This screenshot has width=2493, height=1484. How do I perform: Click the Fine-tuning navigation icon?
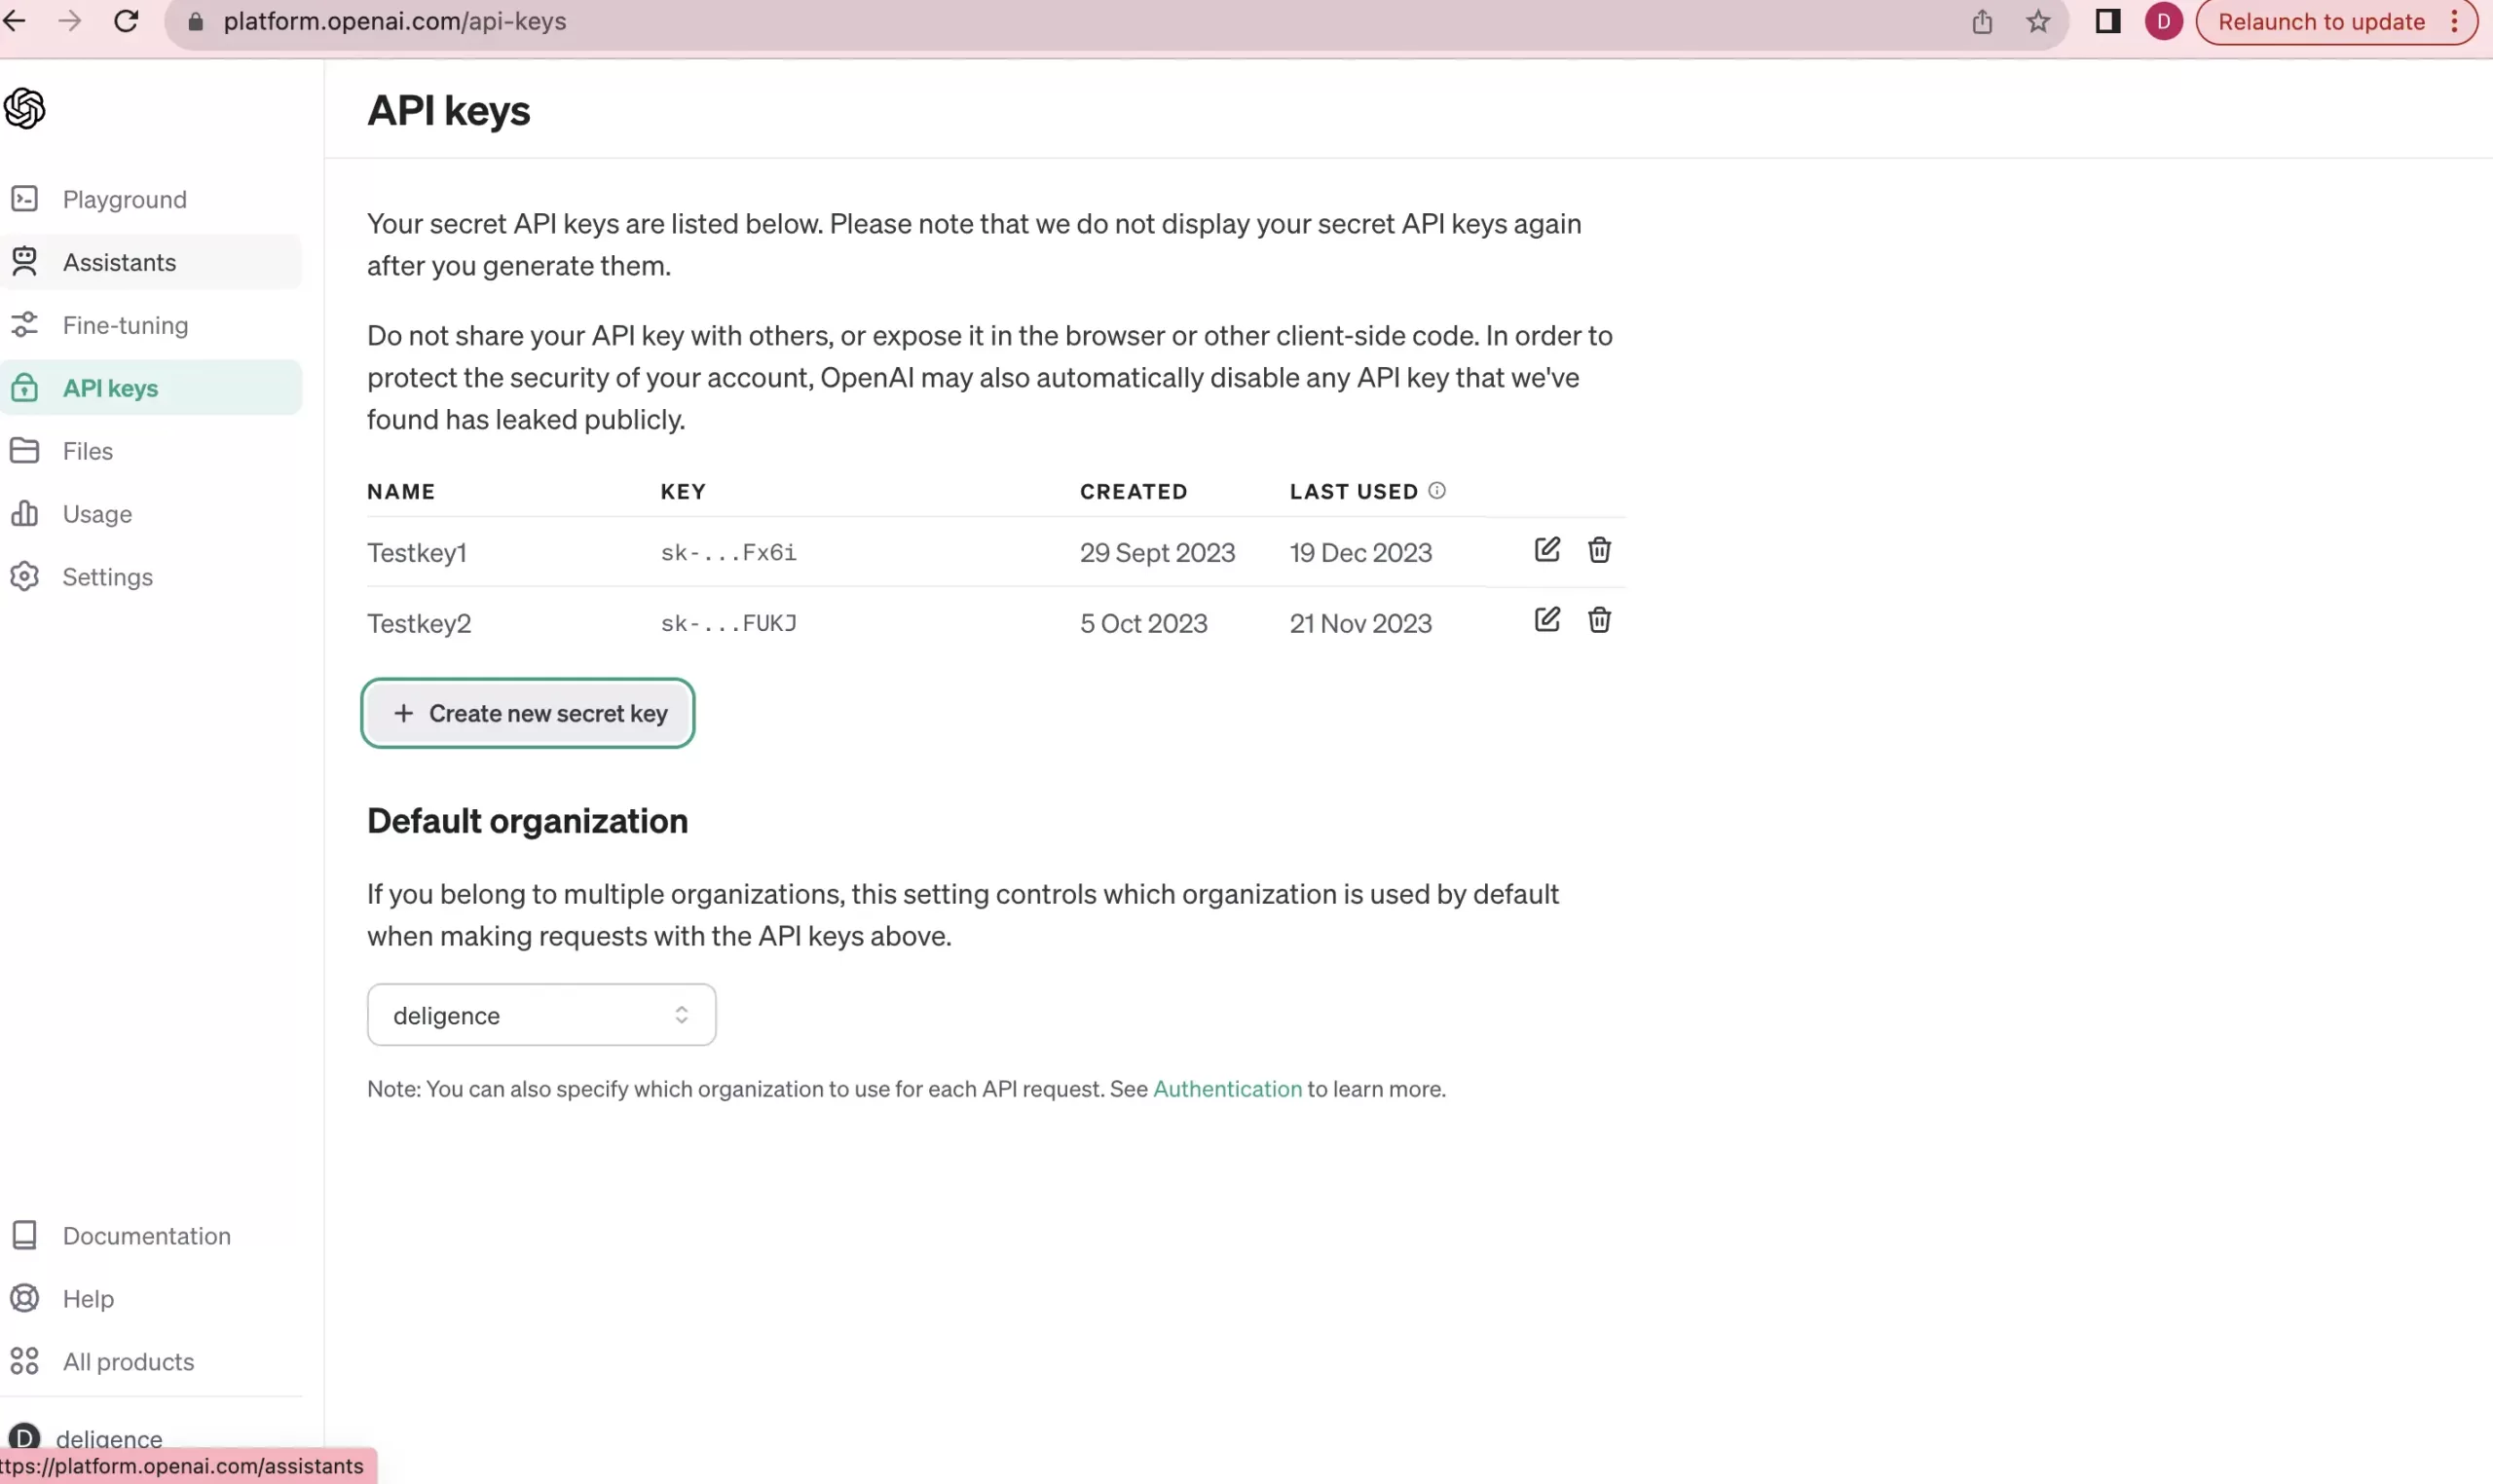tap(24, 323)
